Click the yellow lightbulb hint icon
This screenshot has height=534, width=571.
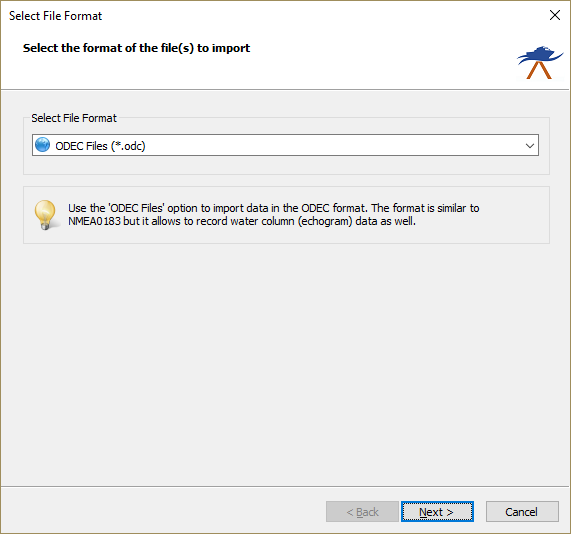pyautogui.click(x=45, y=215)
